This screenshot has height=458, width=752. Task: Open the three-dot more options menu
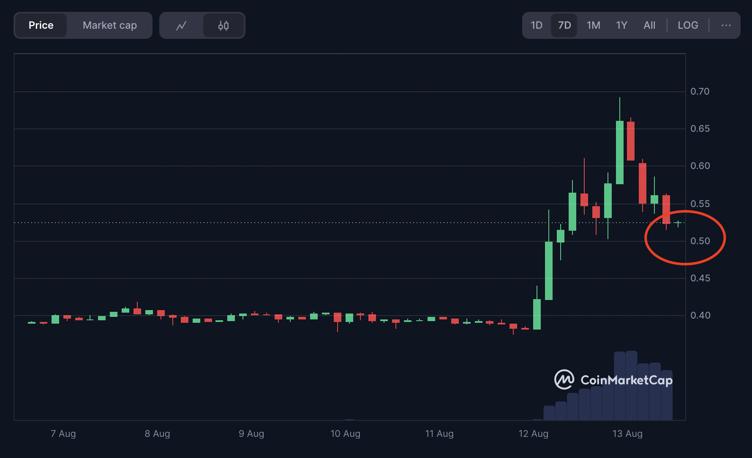[x=726, y=25]
